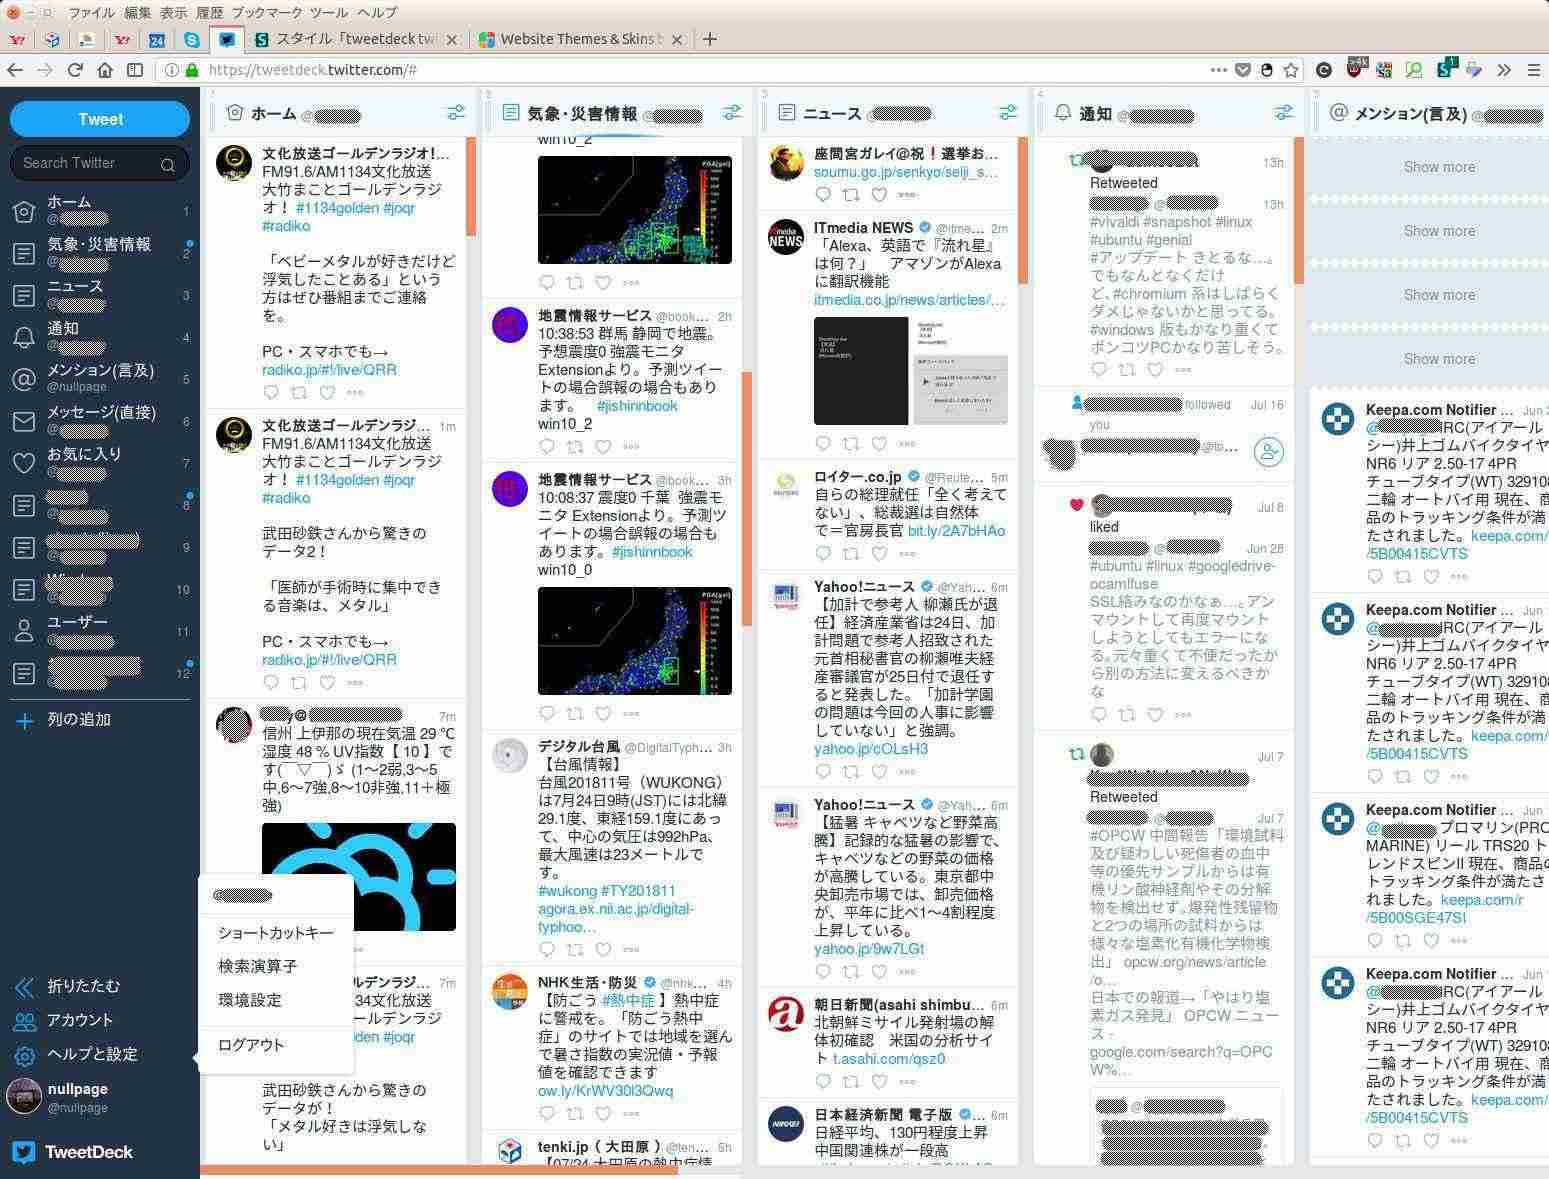Click the last Show more gap in メンション column
Screen dimensions: 1549x1179
pyautogui.click(x=1439, y=359)
